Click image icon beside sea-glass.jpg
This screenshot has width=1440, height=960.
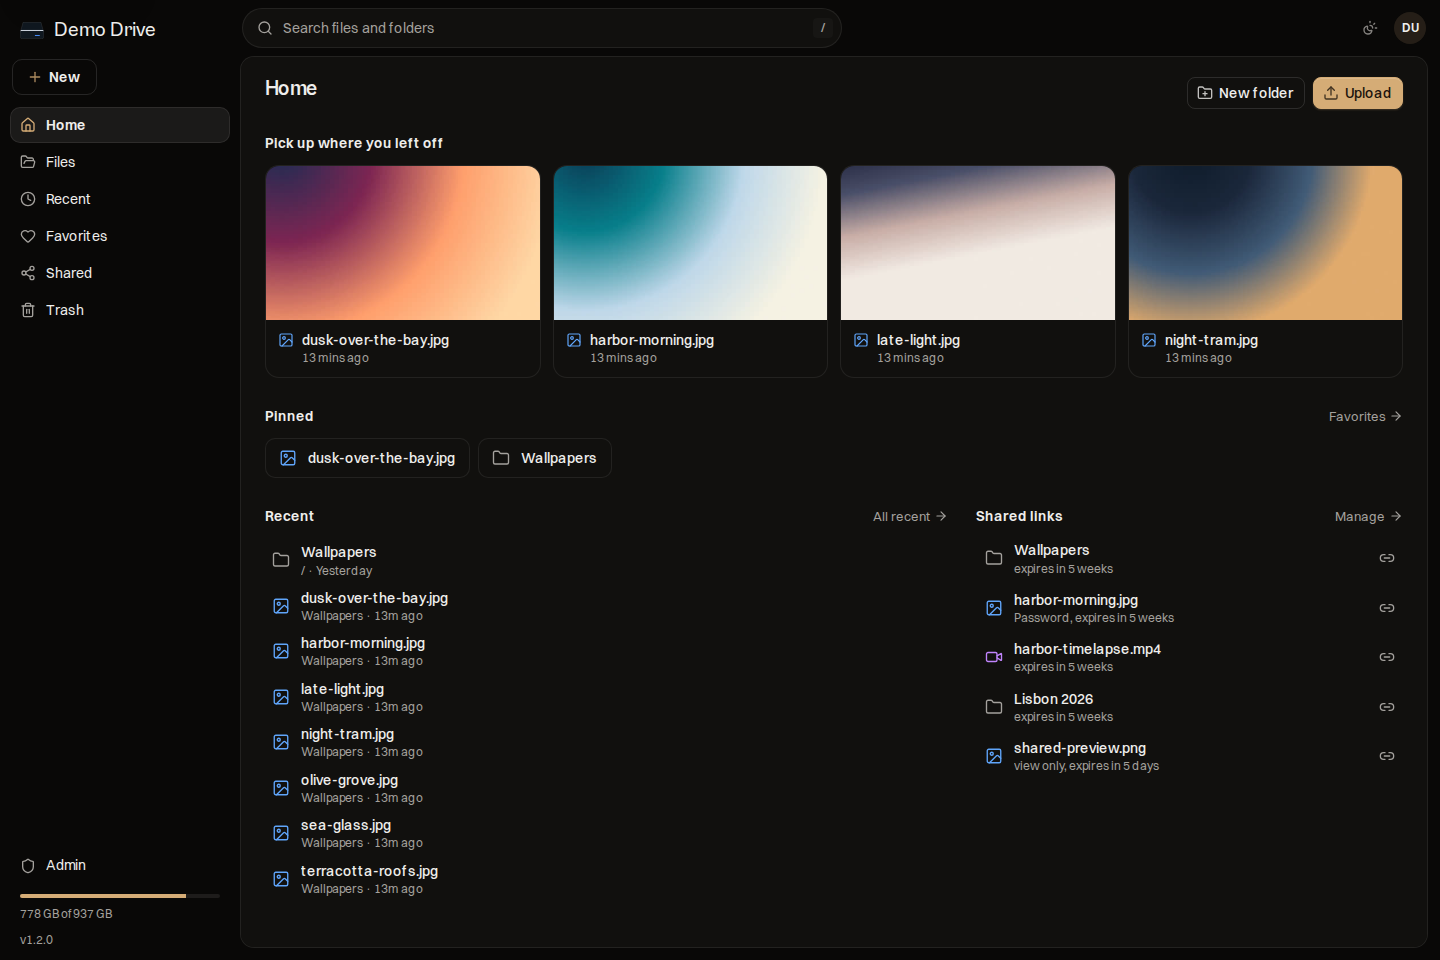281,833
